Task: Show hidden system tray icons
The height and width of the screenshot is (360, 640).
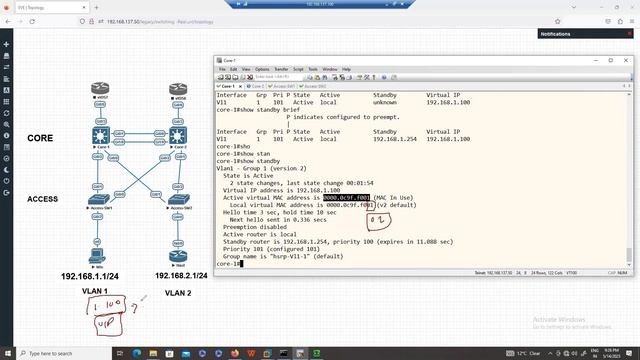Action: tap(550, 353)
